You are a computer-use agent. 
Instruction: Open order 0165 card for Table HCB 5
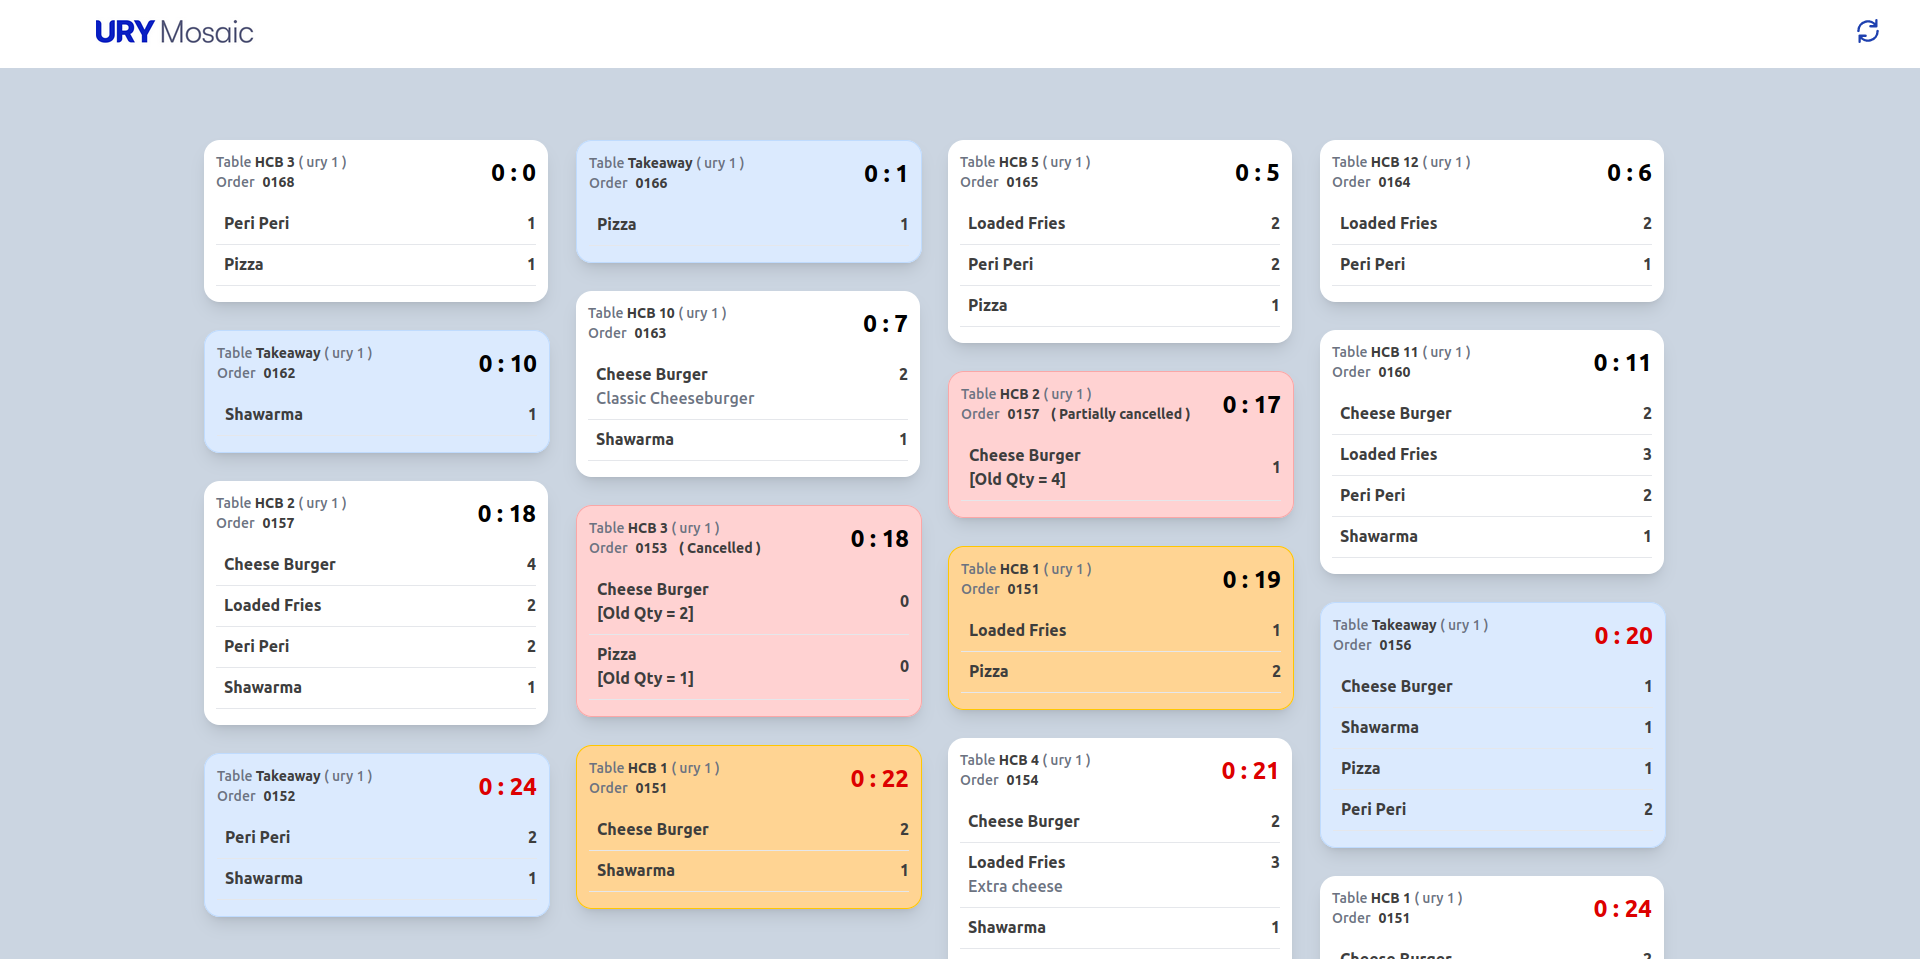(1120, 241)
